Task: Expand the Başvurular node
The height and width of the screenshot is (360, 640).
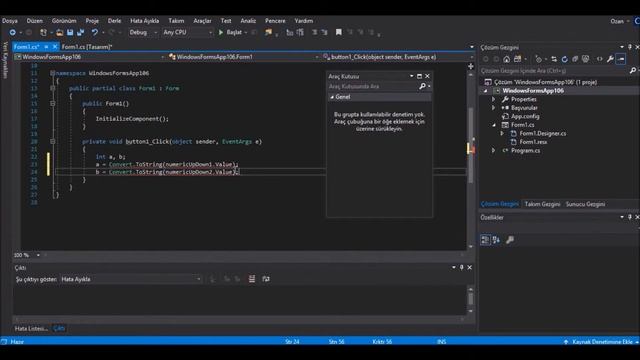Action: [x=493, y=108]
